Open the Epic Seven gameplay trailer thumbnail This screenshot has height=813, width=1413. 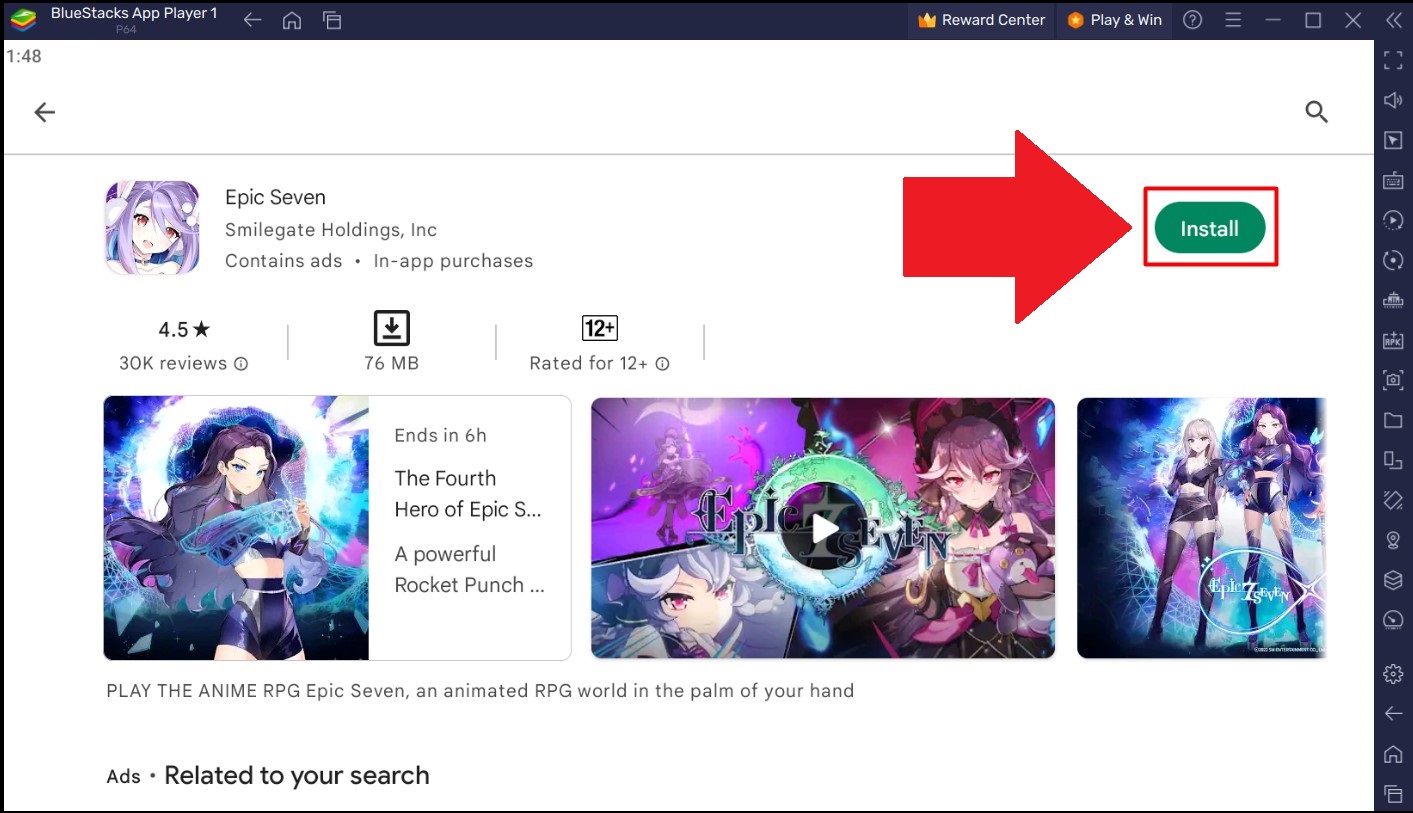pos(822,528)
